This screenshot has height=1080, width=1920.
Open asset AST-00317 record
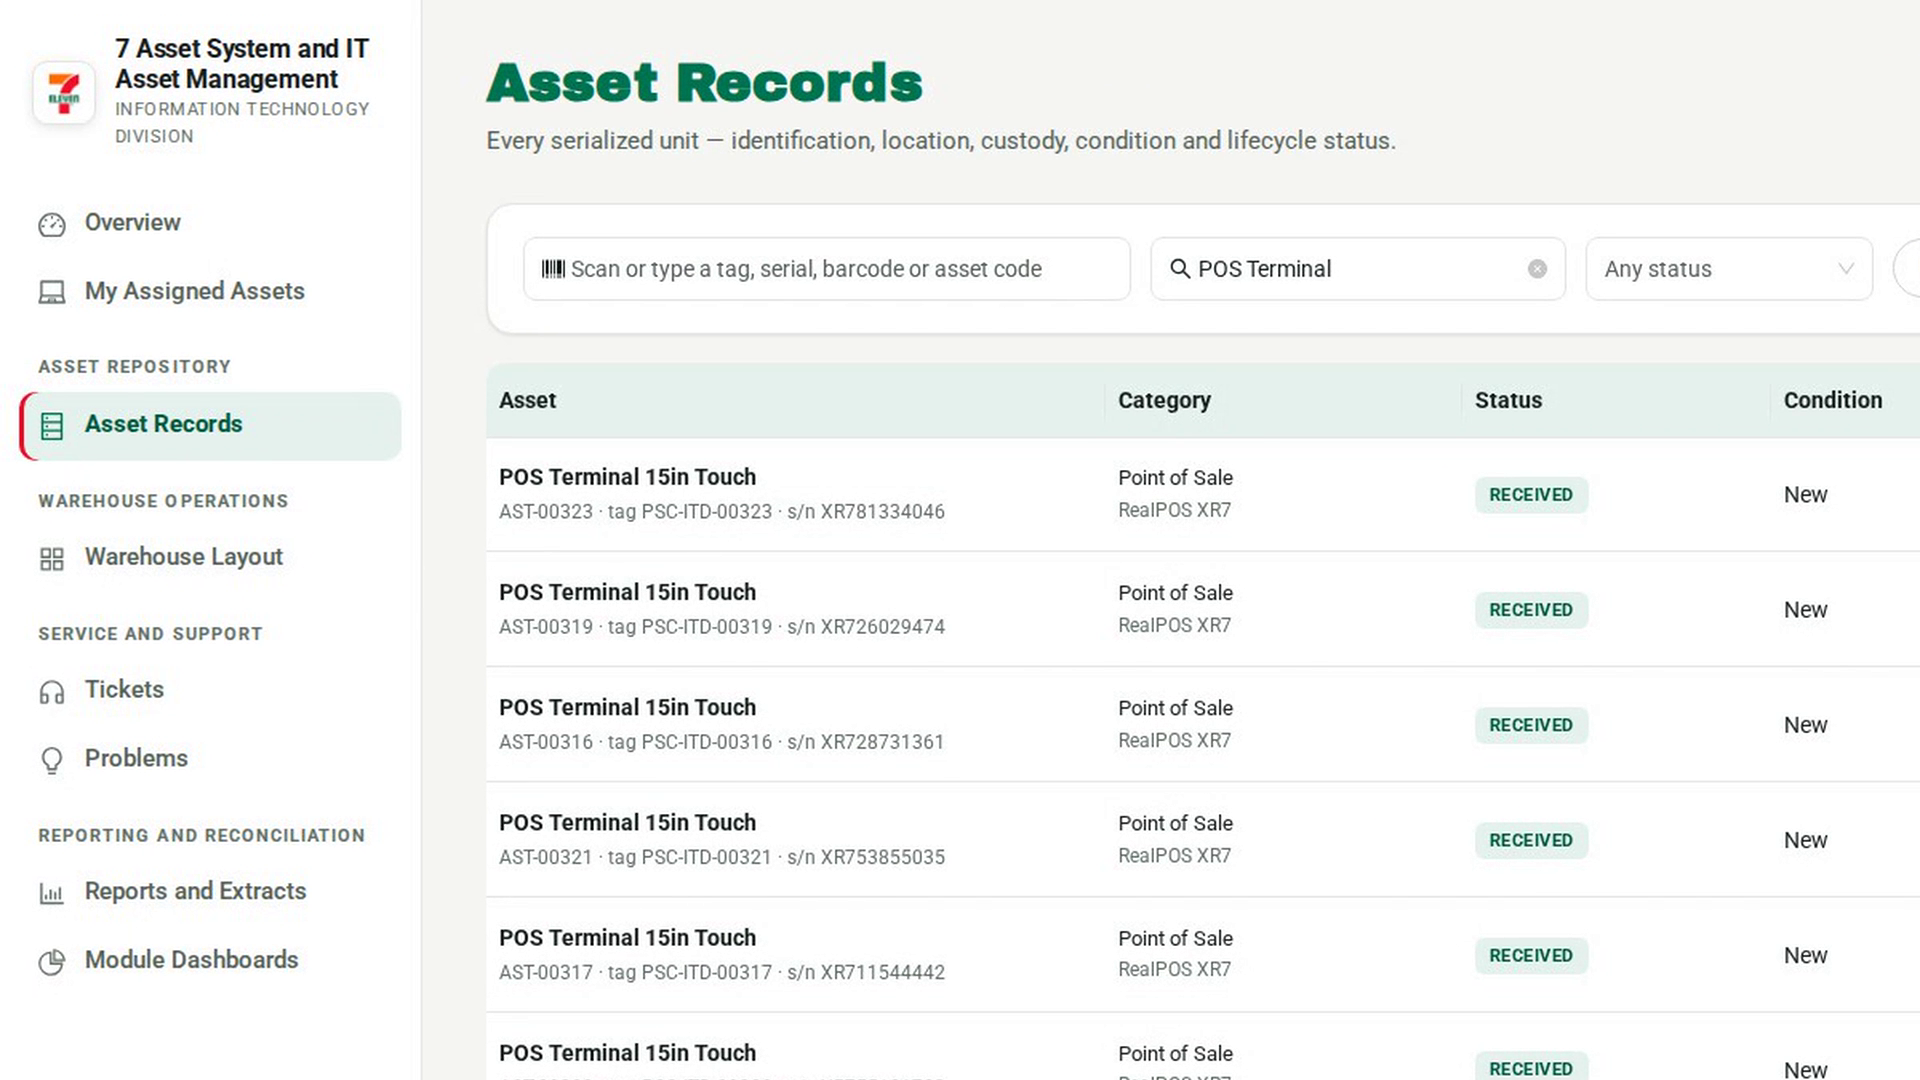point(627,937)
